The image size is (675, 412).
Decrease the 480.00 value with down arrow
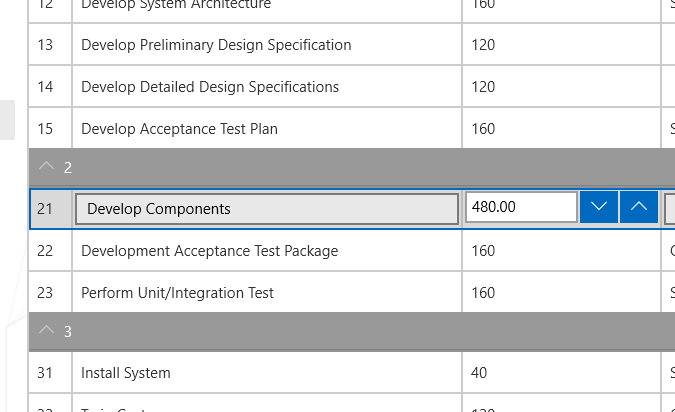pyautogui.click(x=599, y=207)
